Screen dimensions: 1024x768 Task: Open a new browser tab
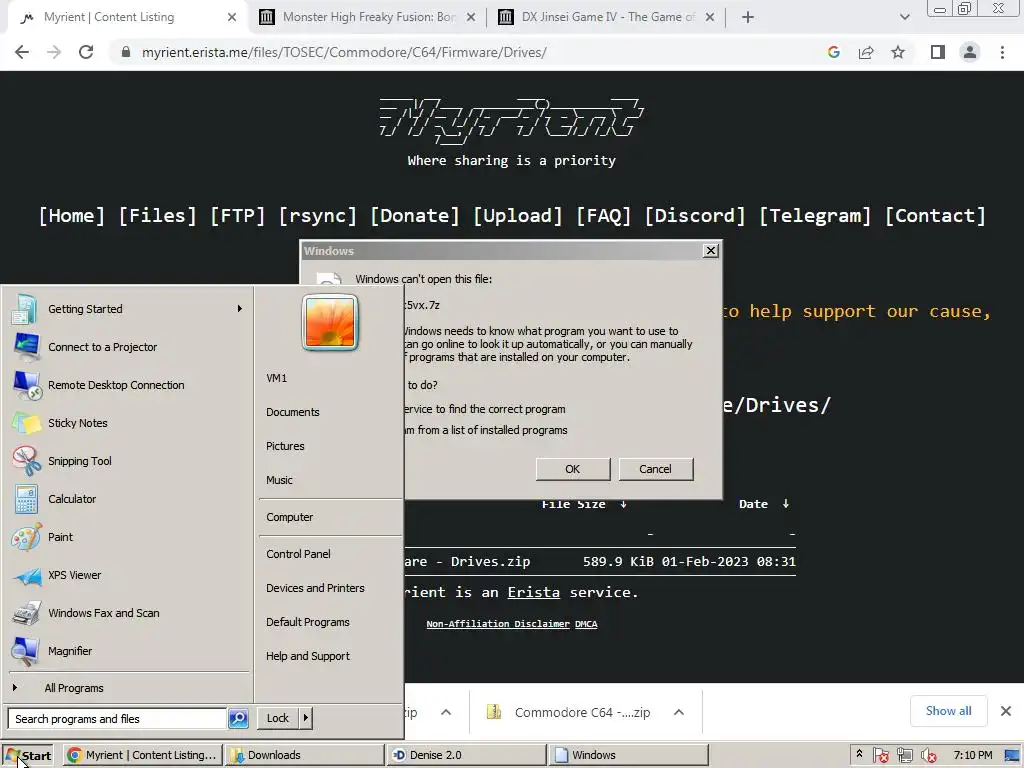[748, 17]
